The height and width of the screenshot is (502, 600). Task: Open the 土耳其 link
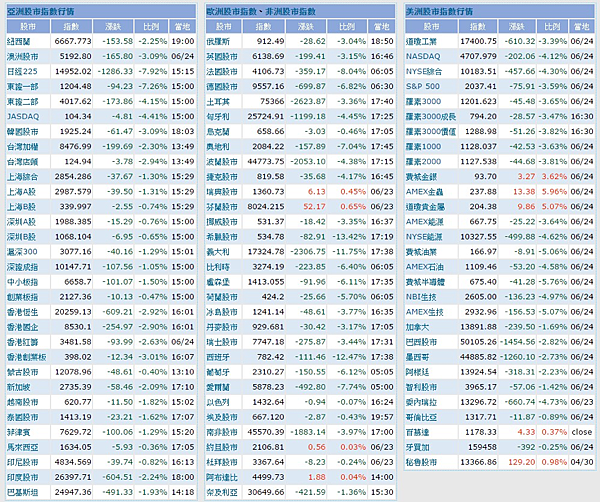point(218,102)
